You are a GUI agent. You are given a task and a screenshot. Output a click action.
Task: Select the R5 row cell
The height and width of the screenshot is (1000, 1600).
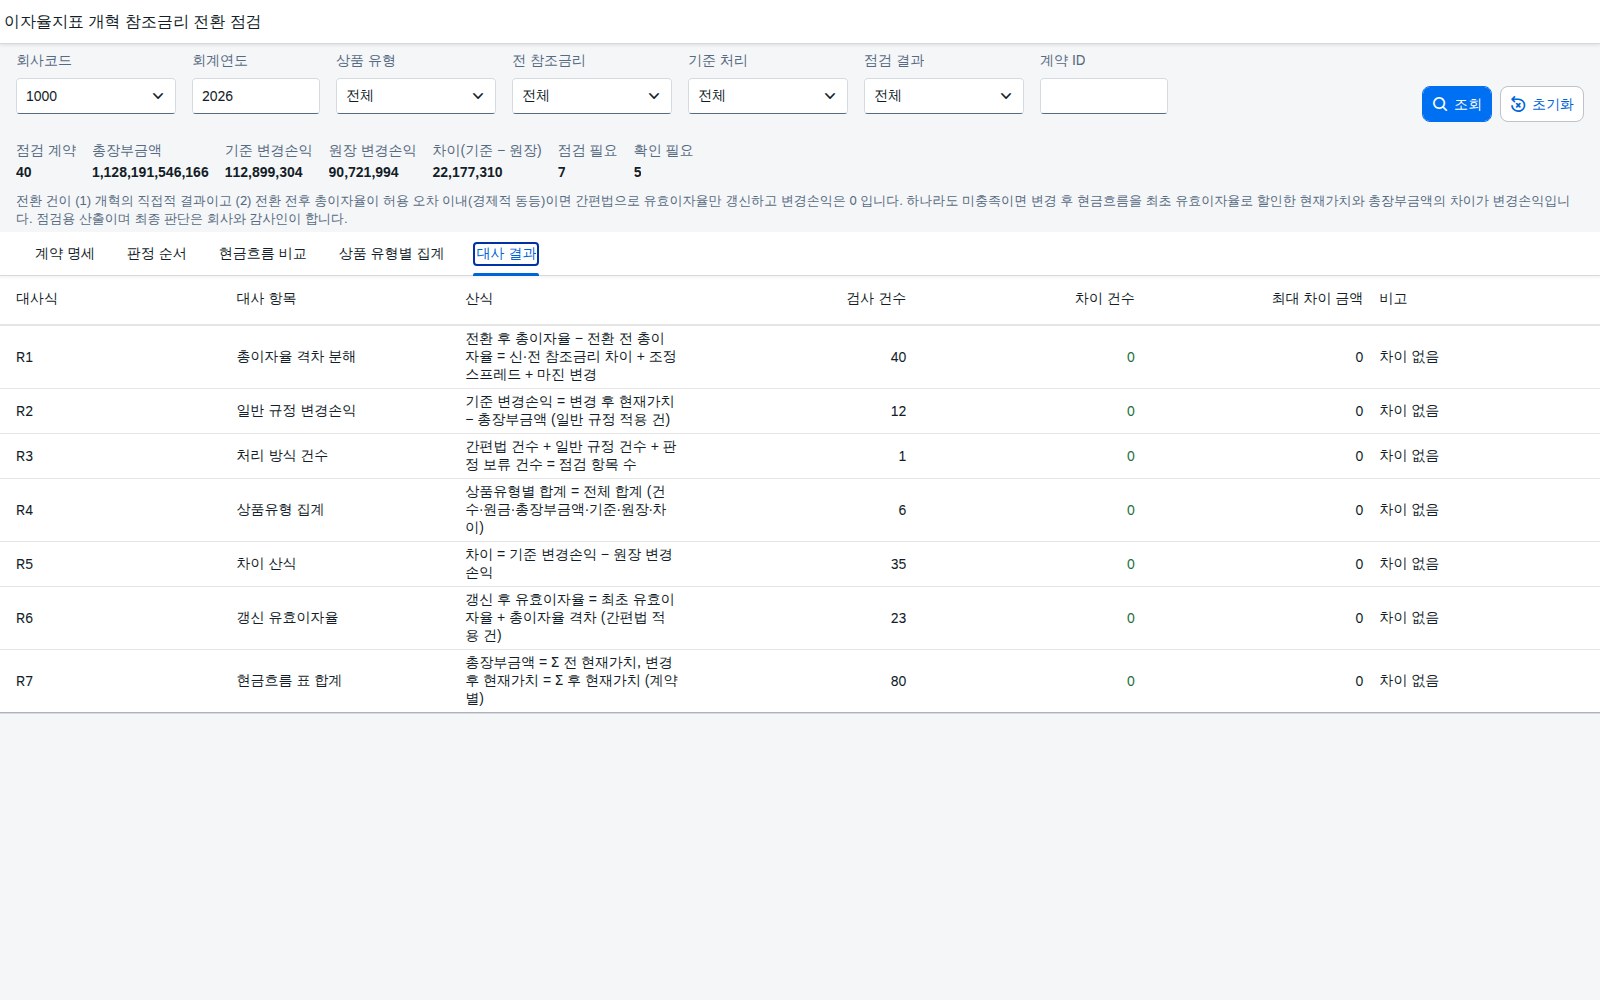pos(25,564)
